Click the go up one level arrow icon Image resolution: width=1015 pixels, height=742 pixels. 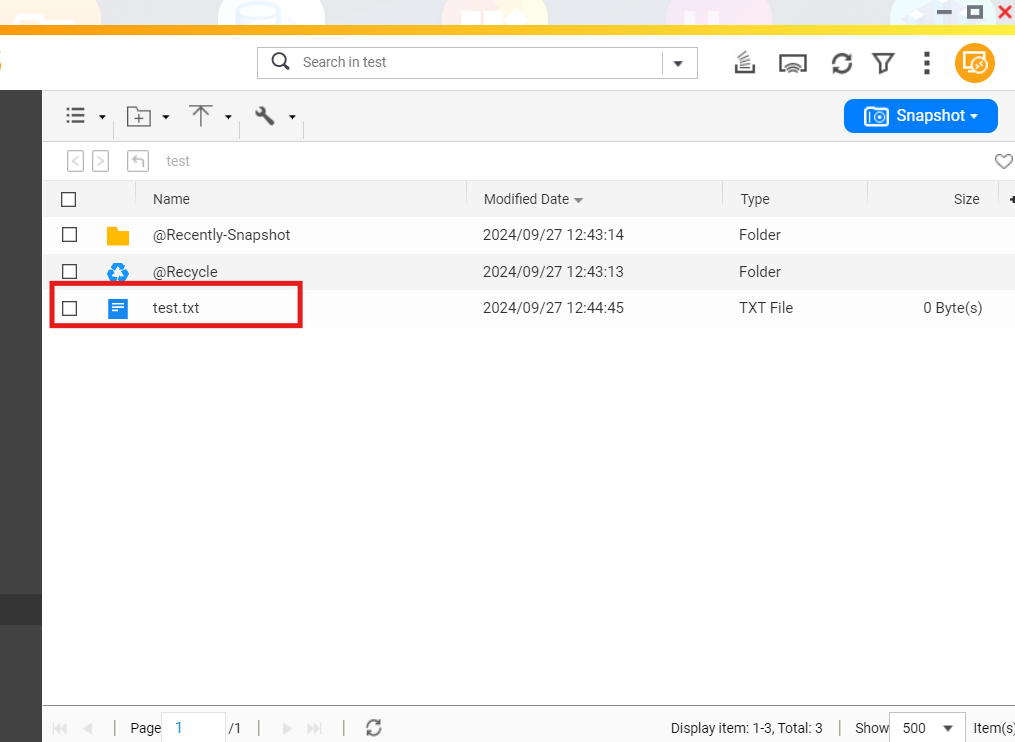pos(137,161)
